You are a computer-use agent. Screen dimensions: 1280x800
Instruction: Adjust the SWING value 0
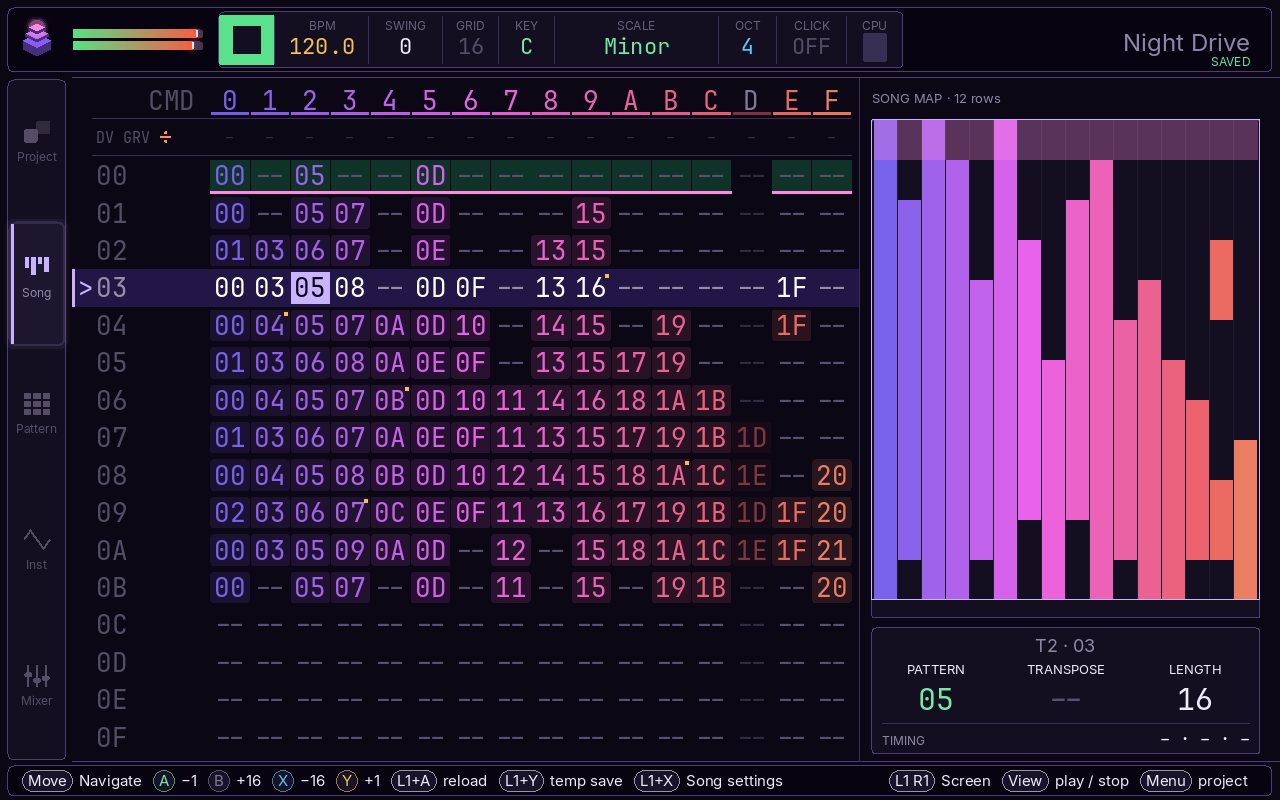pyautogui.click(x=405, y=46)
